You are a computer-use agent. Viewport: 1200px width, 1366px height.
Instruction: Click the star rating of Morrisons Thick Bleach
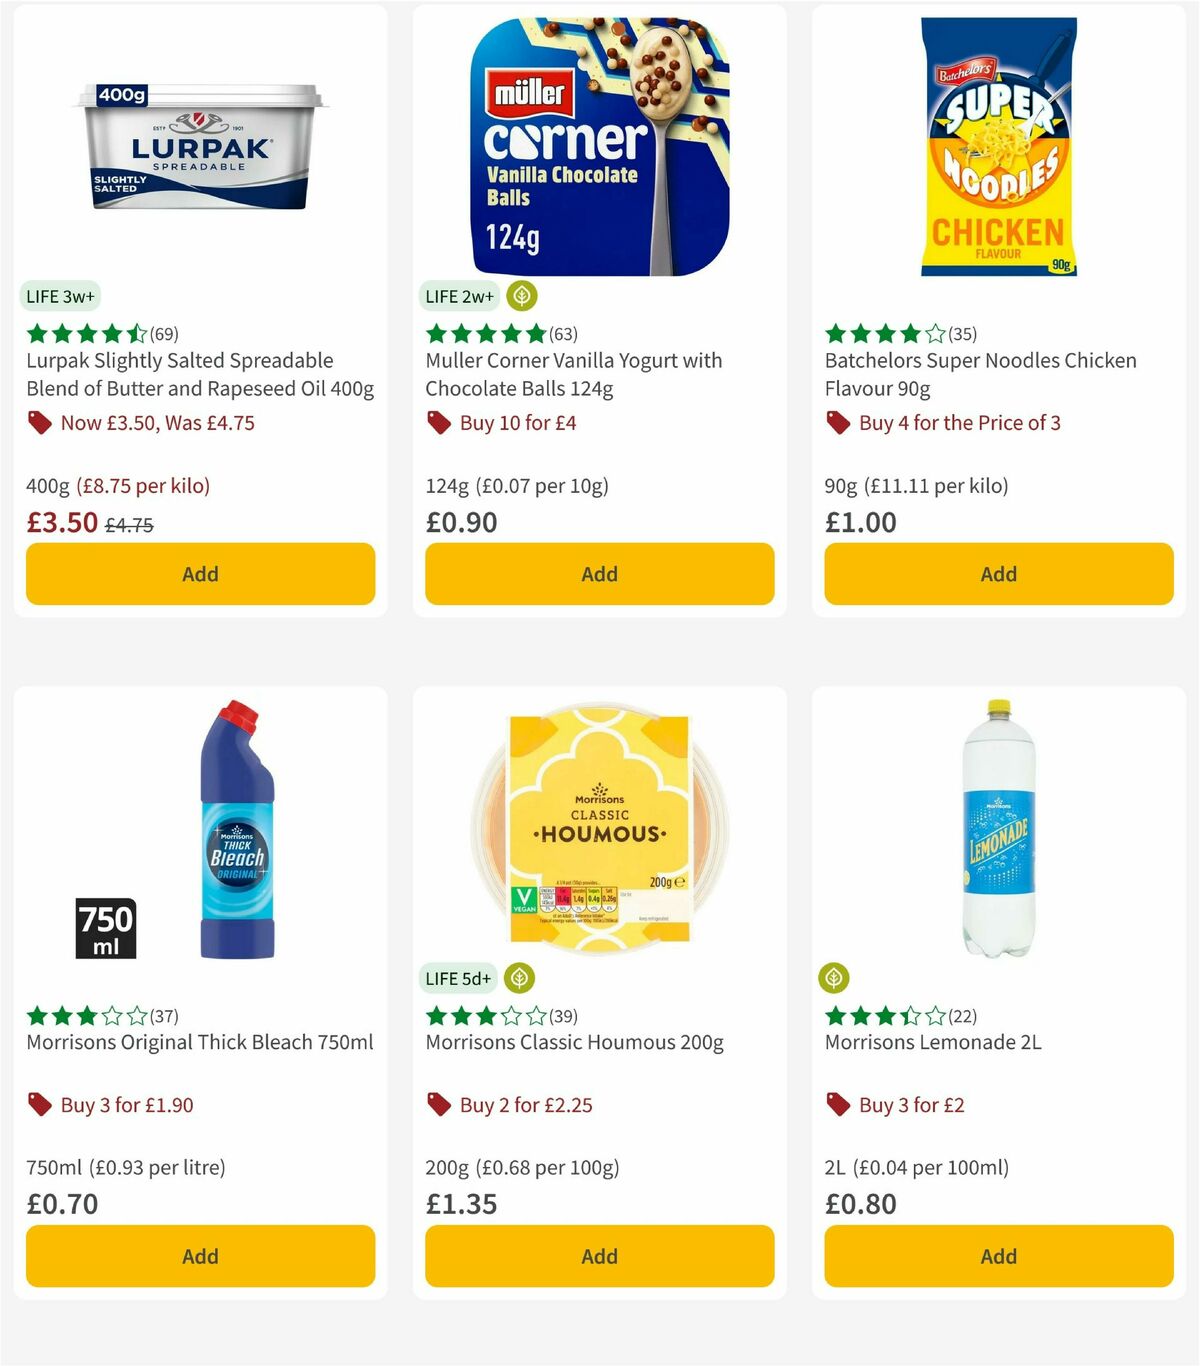pos(83,1015)
